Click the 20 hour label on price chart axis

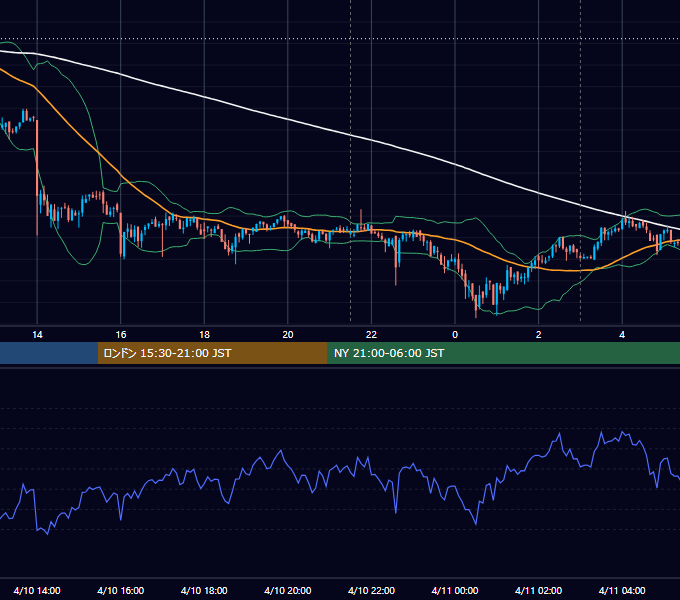pyautogui.click(x=288, y=335)
